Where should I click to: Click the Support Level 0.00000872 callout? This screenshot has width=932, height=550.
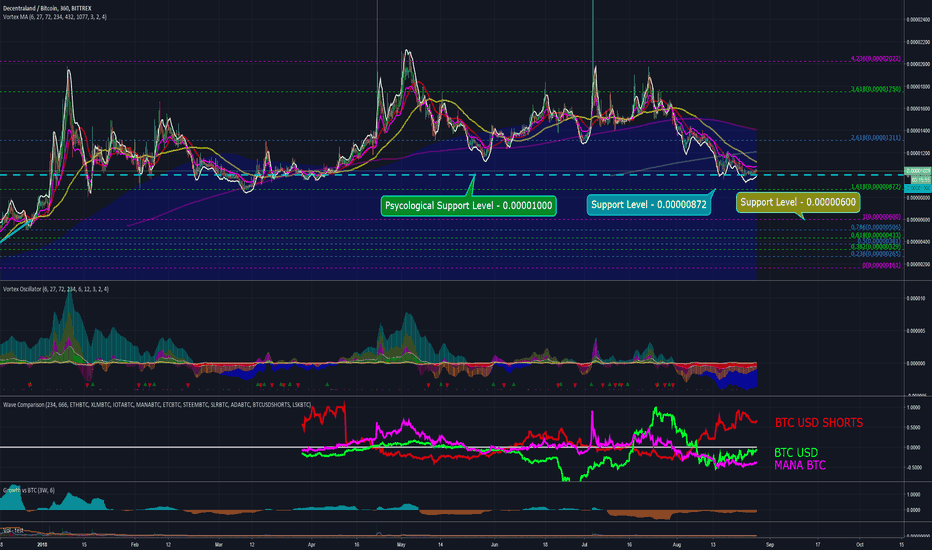(x=648, y=205)
